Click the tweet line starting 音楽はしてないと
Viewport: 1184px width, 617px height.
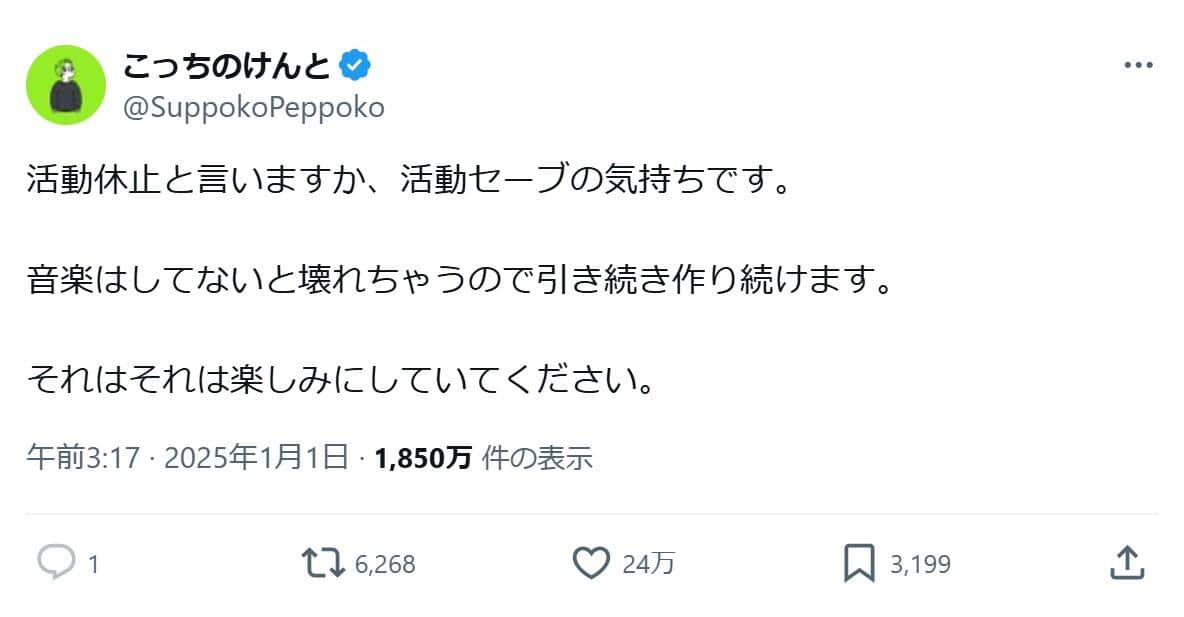[x=459, y=281]
